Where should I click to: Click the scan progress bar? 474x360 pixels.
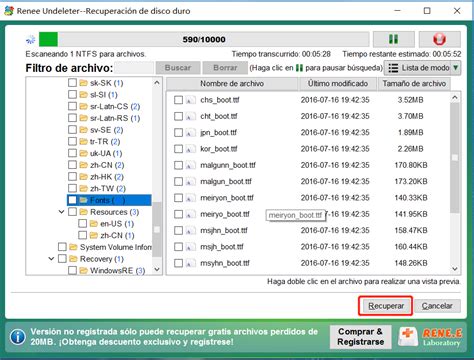204,39
